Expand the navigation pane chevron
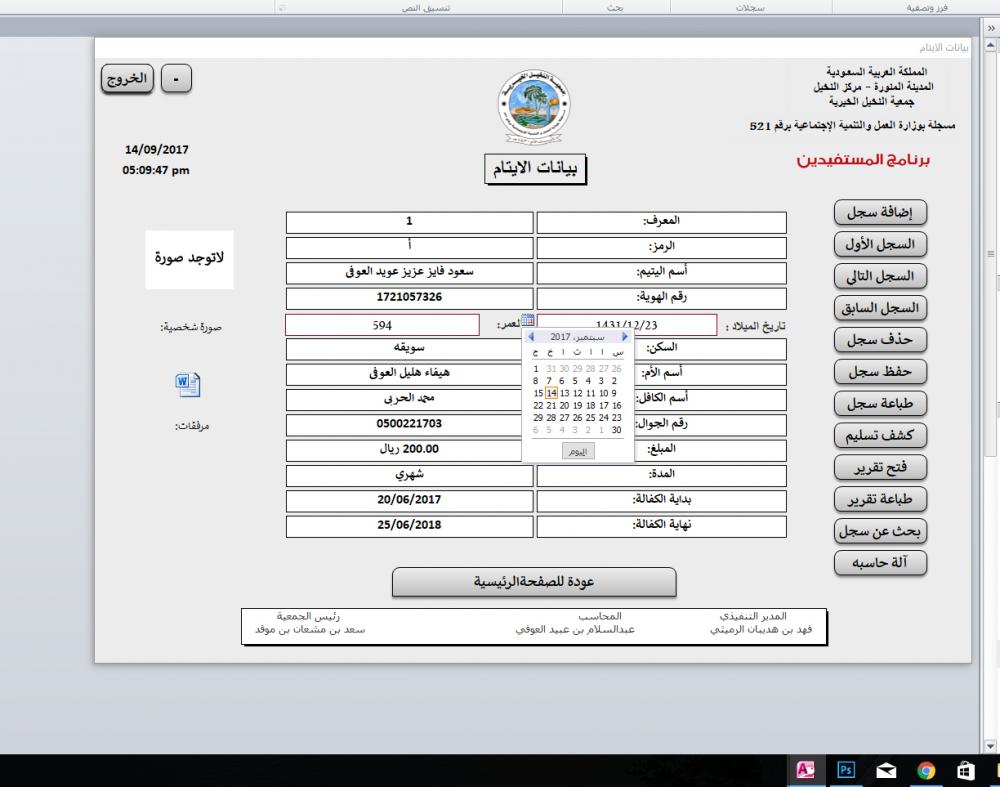 tap(991, 30)
